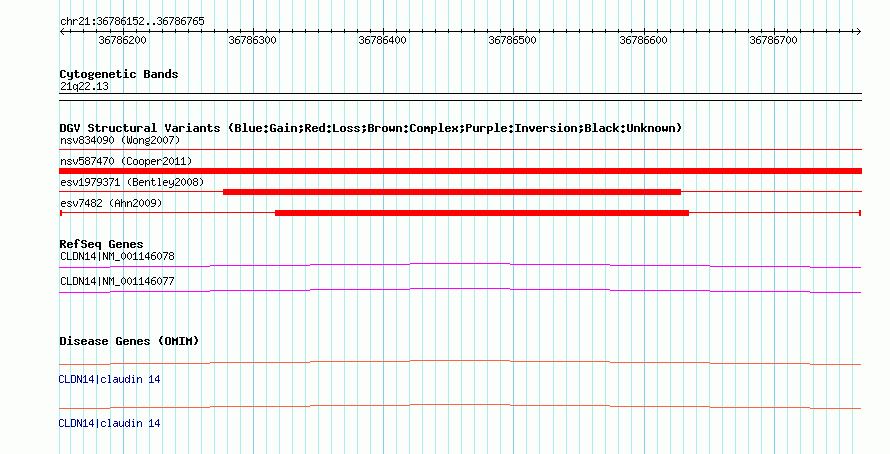Select the Cytogenetic Bands track title
The height and width of the screenshot is (454, 890).
click(119, 74)
